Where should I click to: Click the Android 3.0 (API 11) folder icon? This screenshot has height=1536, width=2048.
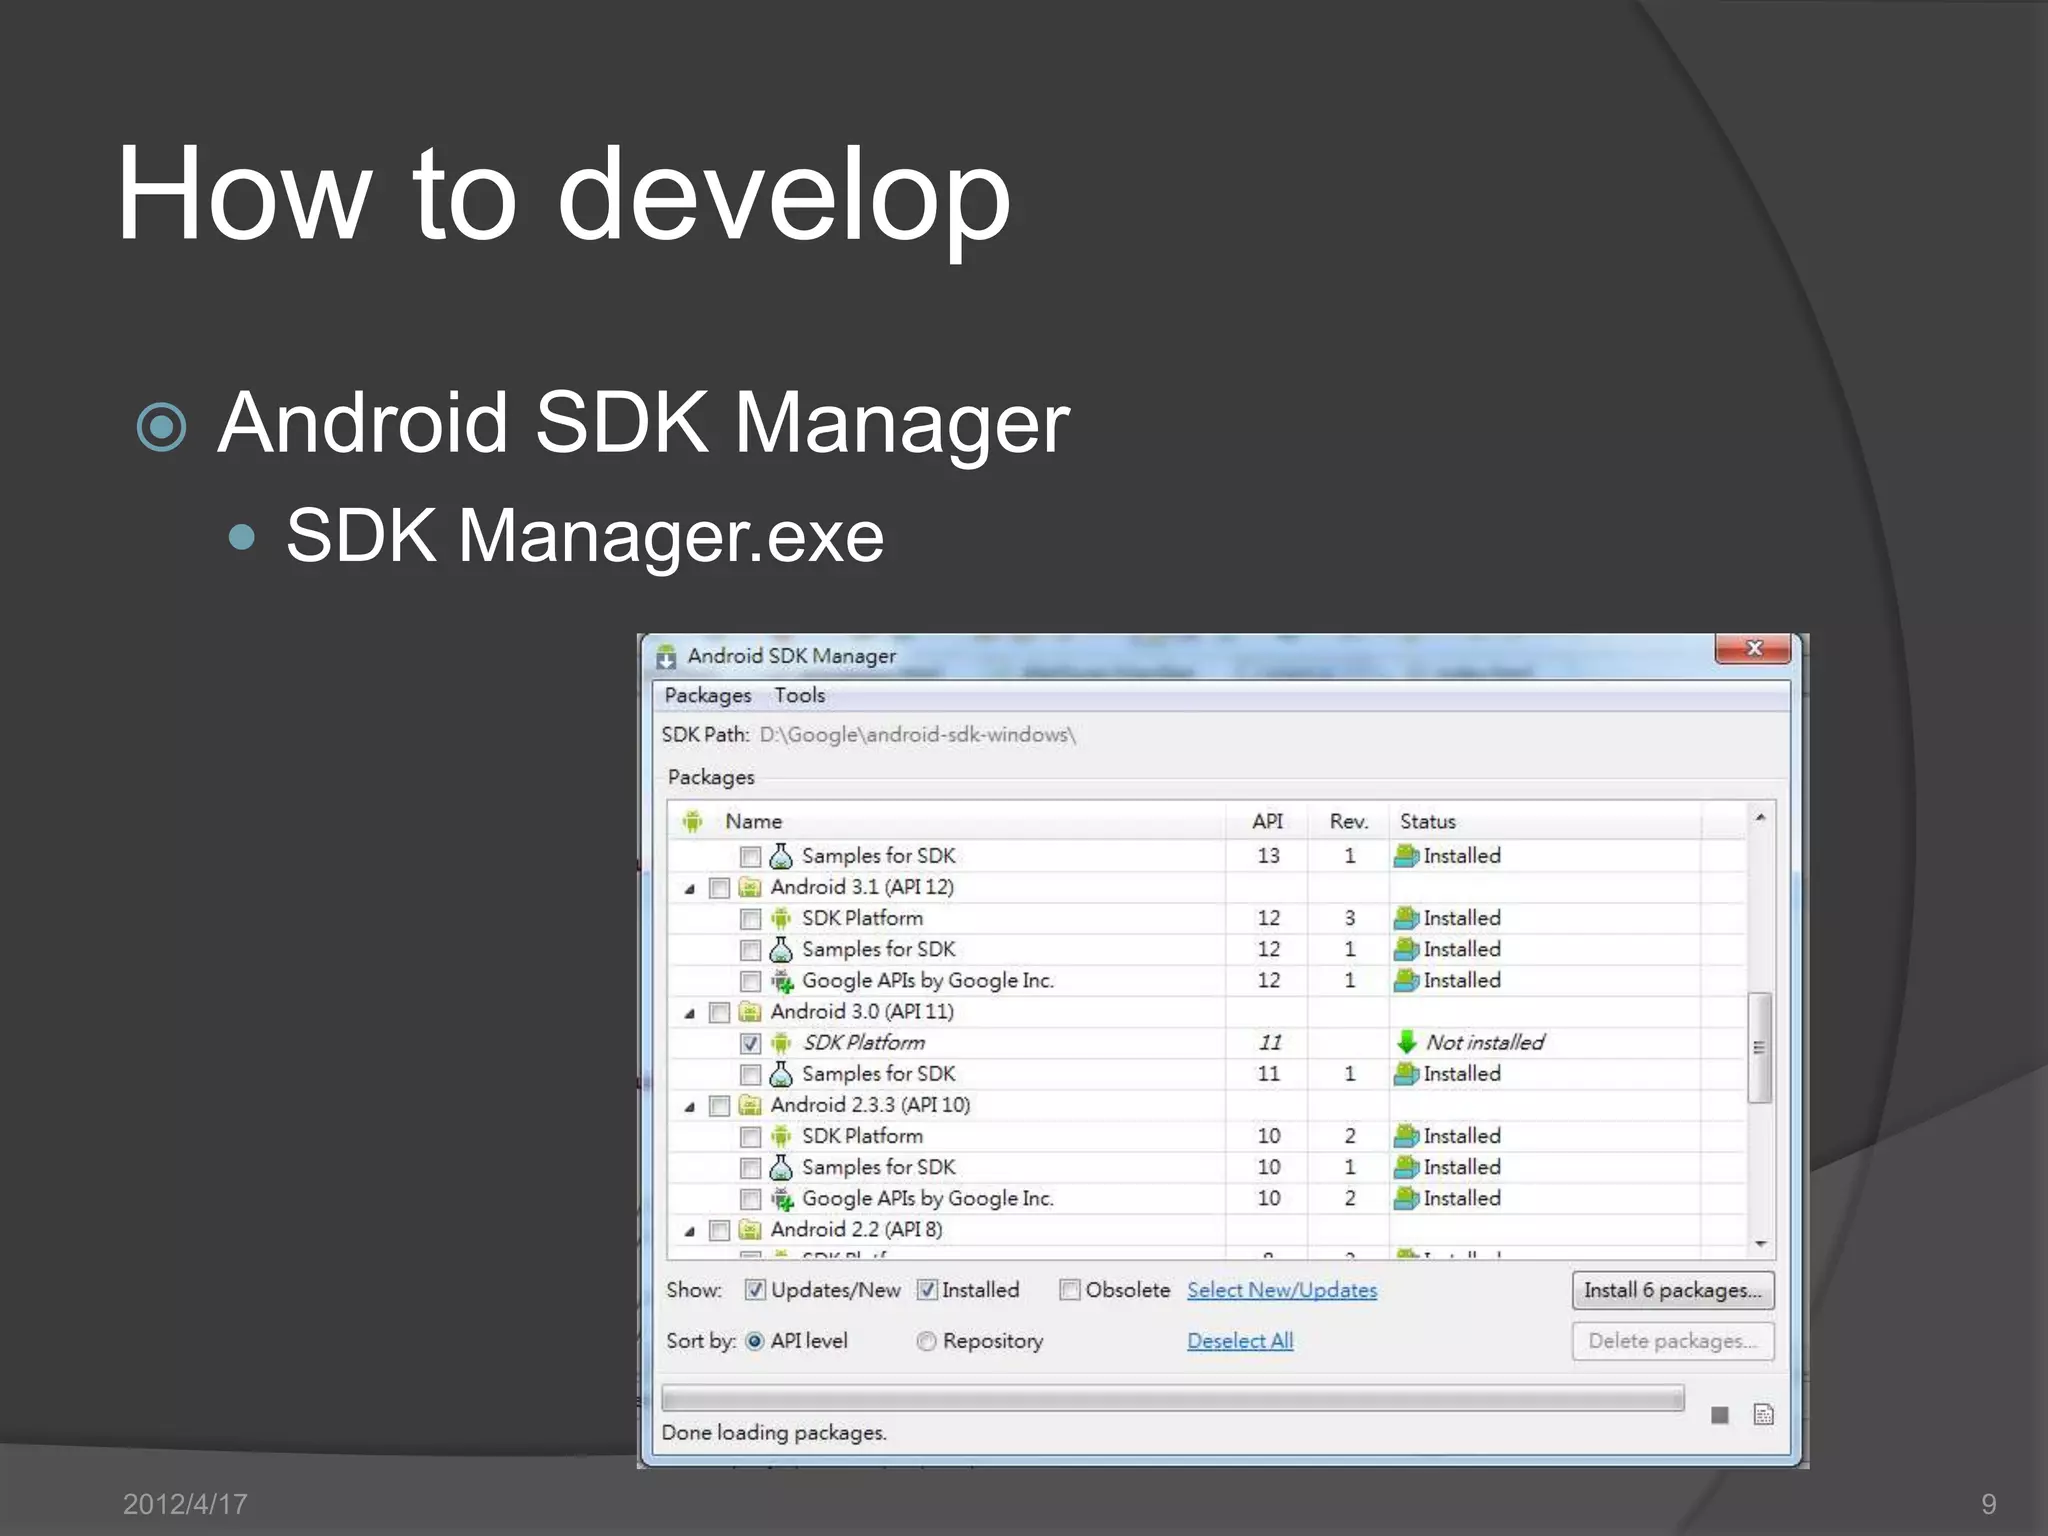[x=749, y=1012]
